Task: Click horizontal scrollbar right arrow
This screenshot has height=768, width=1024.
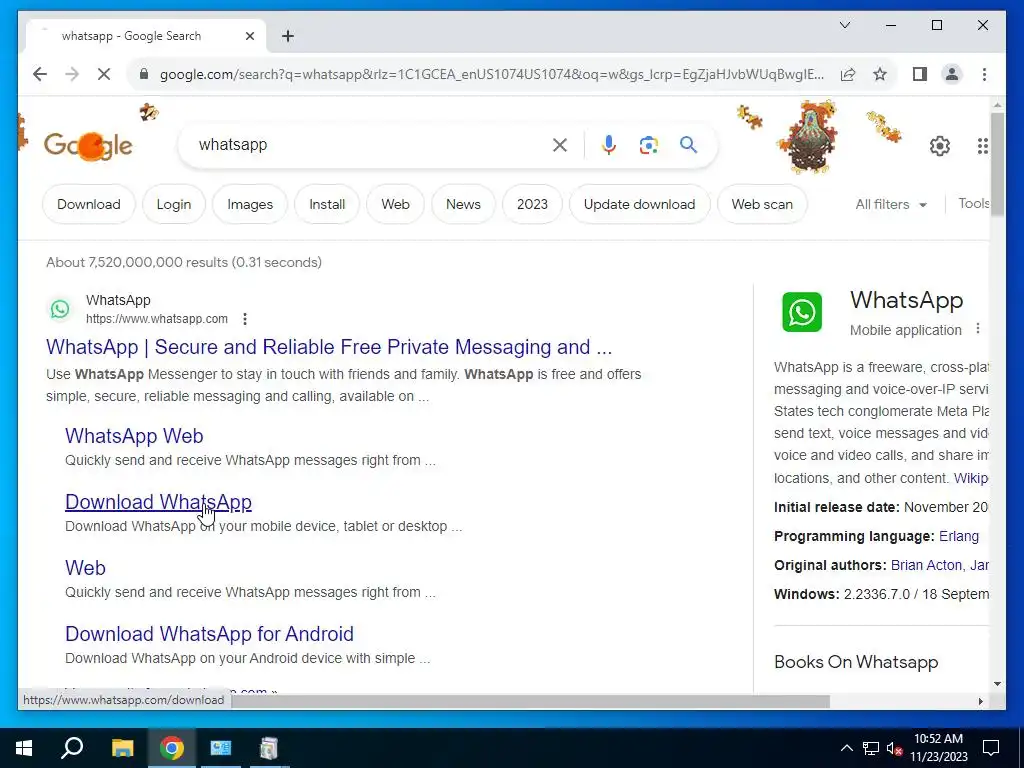Action: pos(980,701)
